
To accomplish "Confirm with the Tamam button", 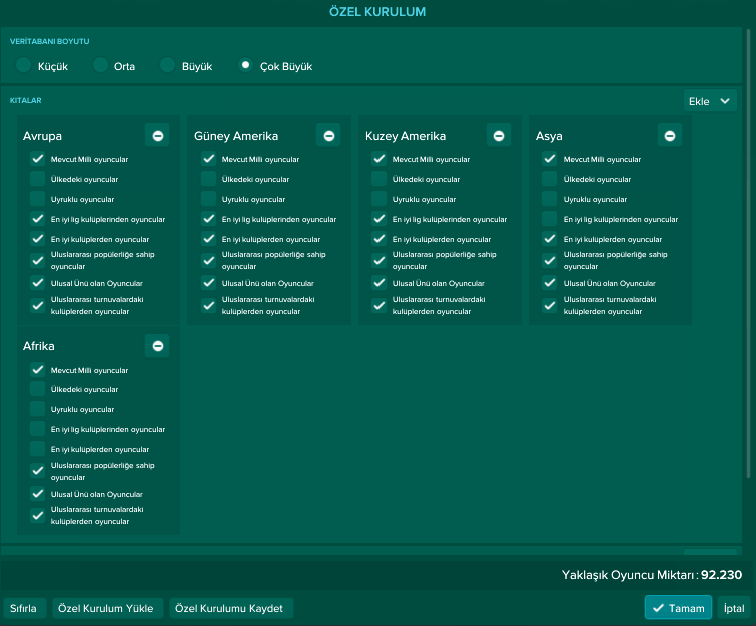I will 678,608.
